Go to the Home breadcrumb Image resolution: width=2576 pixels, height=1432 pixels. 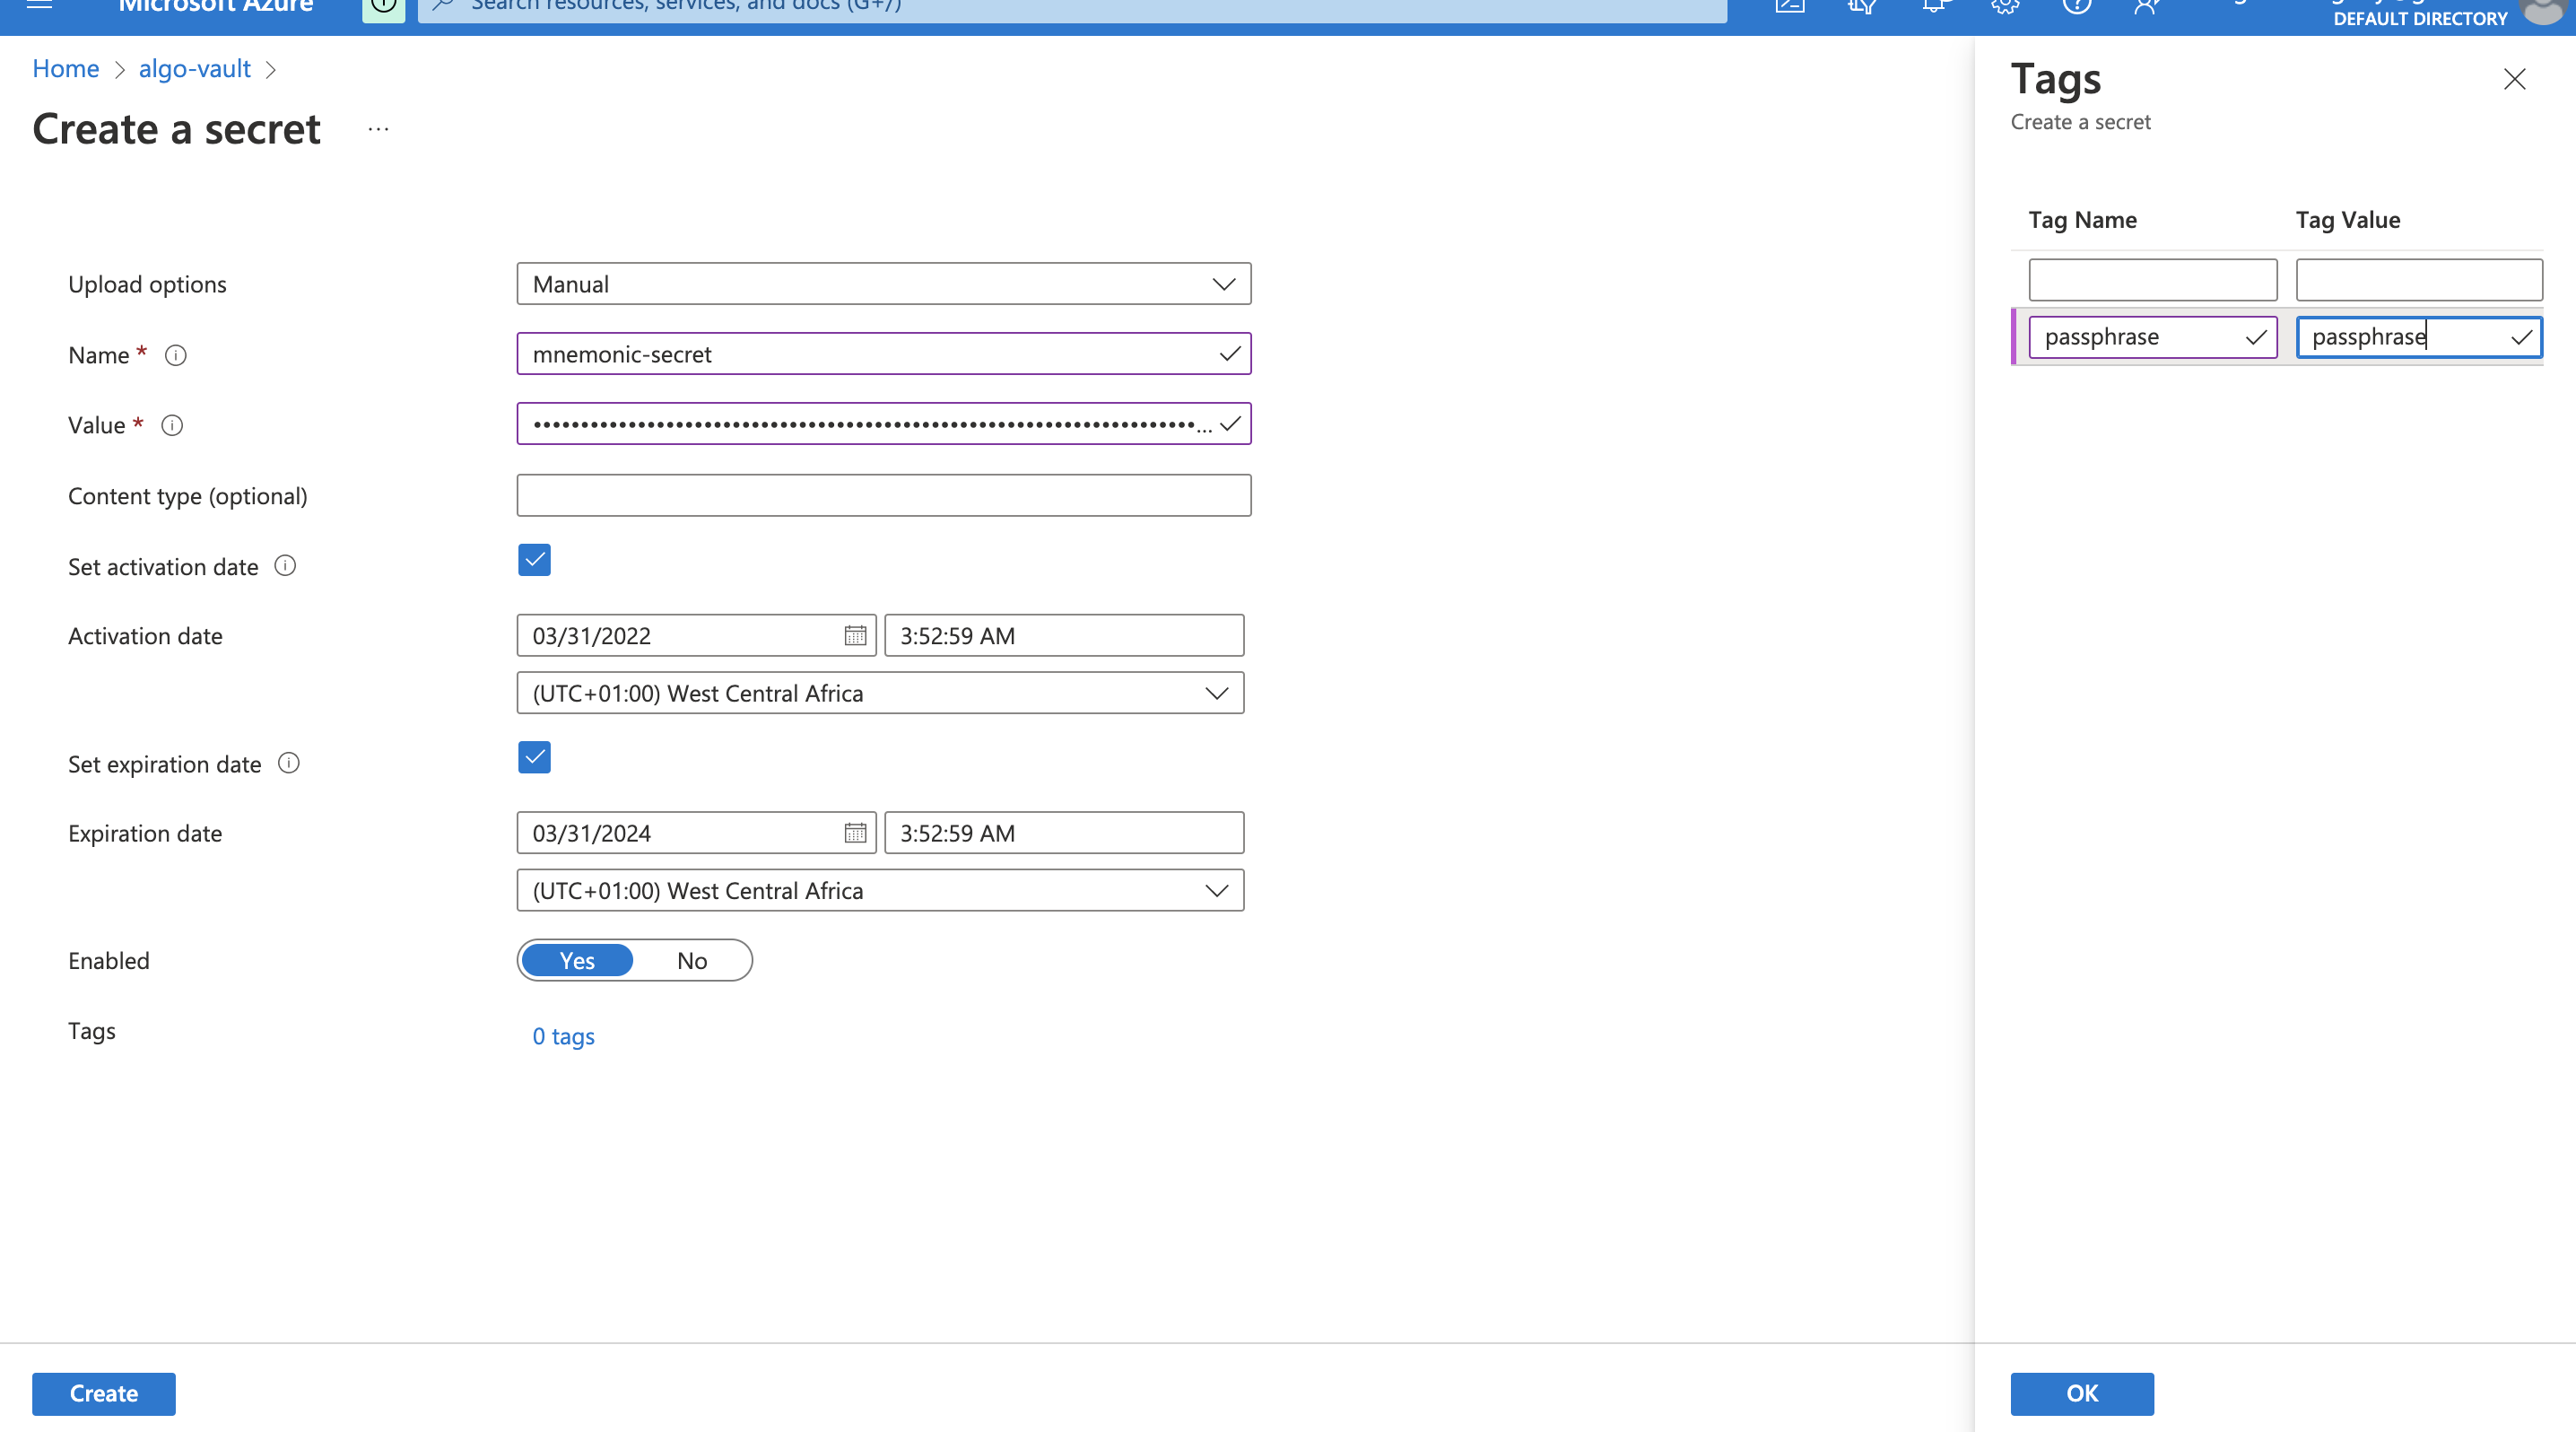pos(65,68)
